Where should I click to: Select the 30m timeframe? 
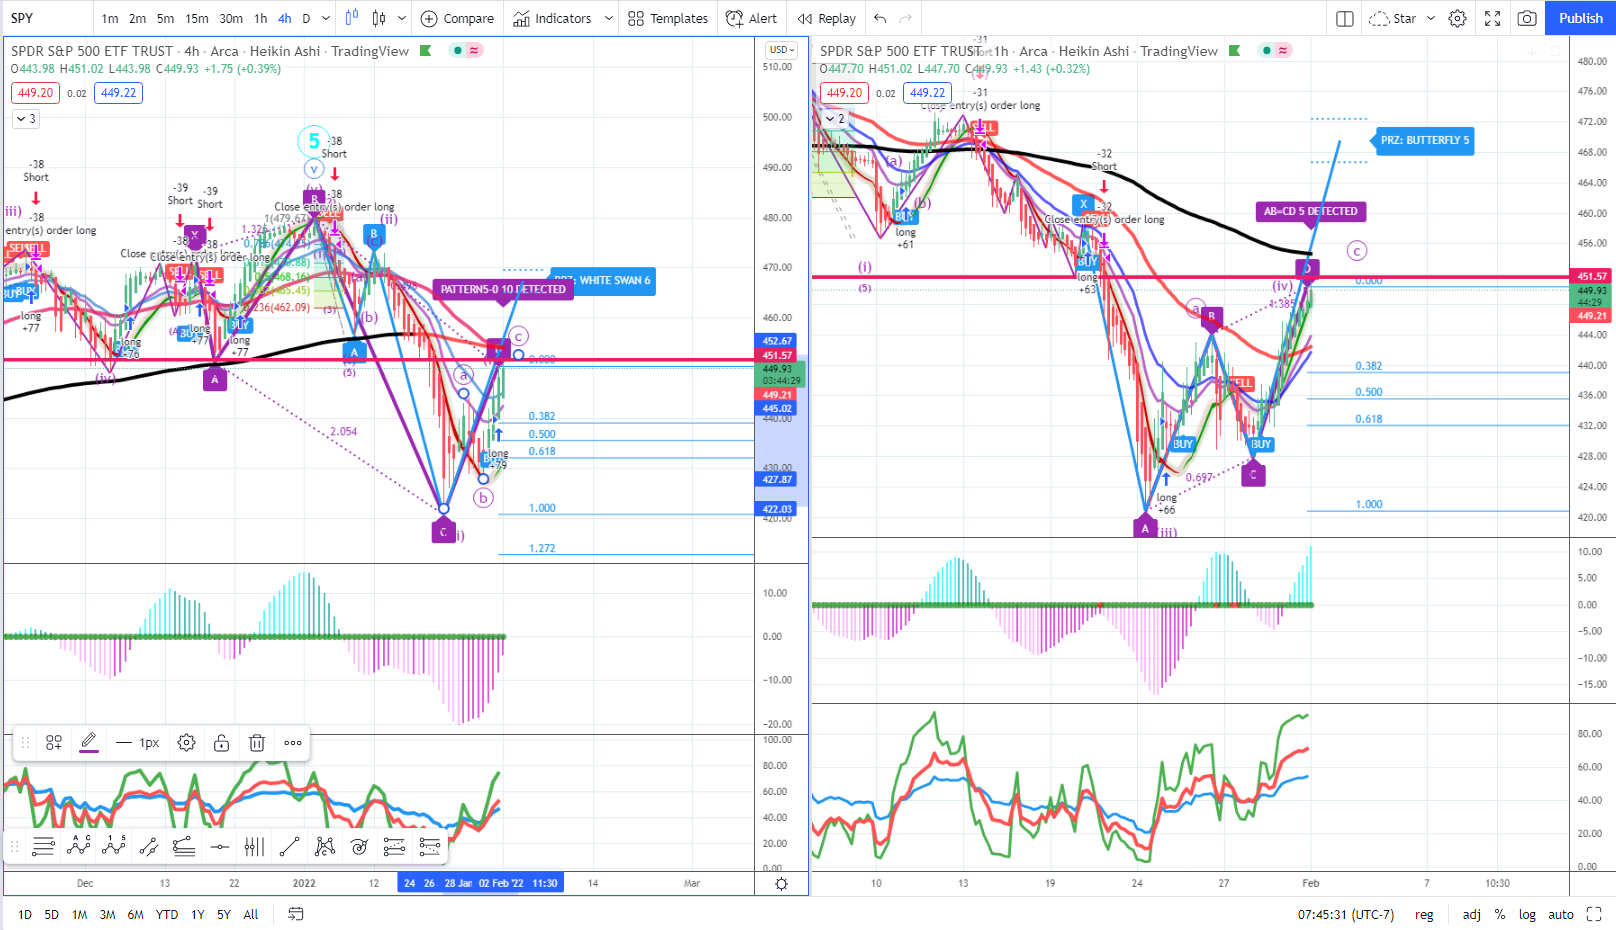(231, 18)
